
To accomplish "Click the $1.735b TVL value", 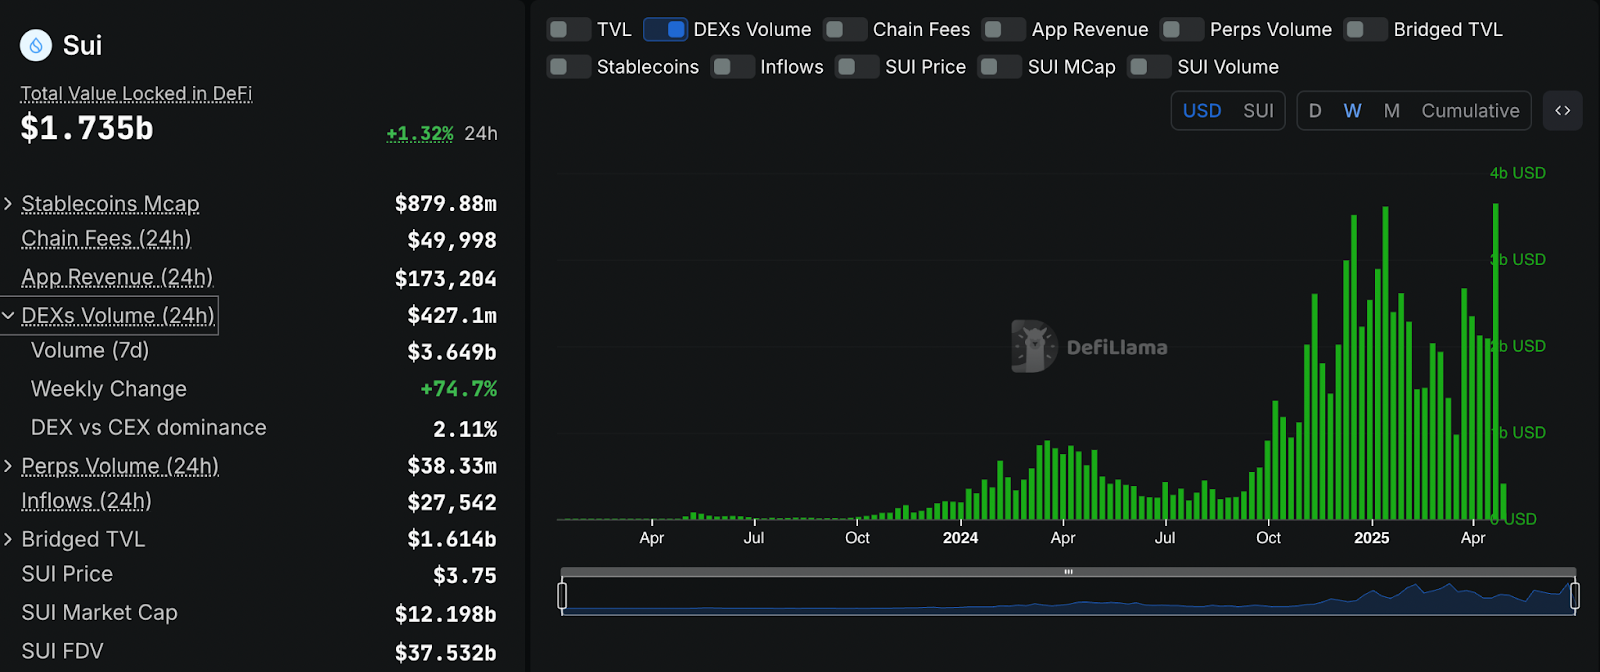I will point(87,129).
